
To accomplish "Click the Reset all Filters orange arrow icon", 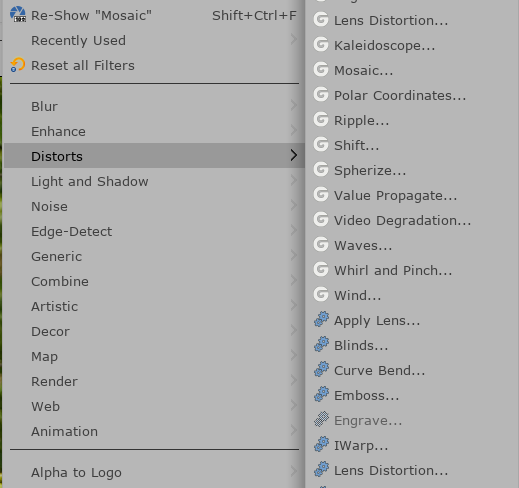I will tap(18, 65).
